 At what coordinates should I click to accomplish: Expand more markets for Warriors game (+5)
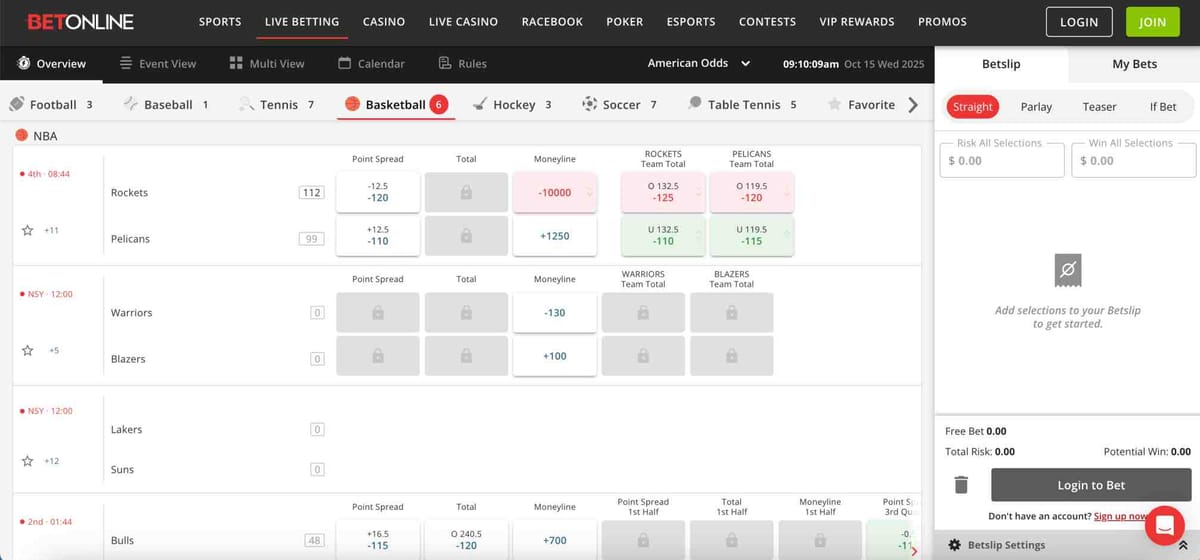click(53, 350)
